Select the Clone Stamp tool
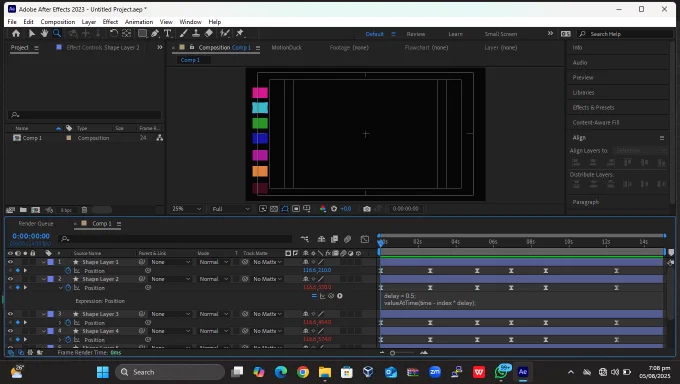The image size is (680, 384). click(196, 33)
